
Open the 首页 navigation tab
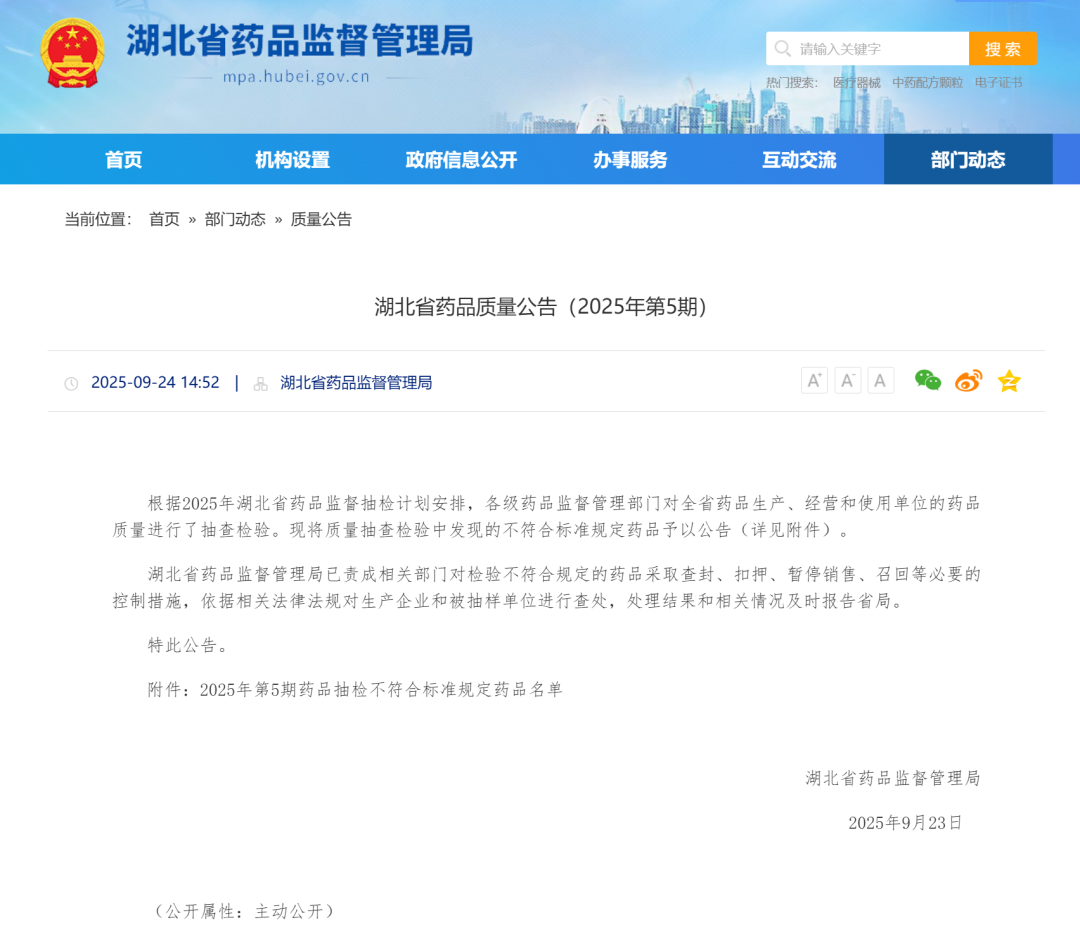tap(124, 160)
